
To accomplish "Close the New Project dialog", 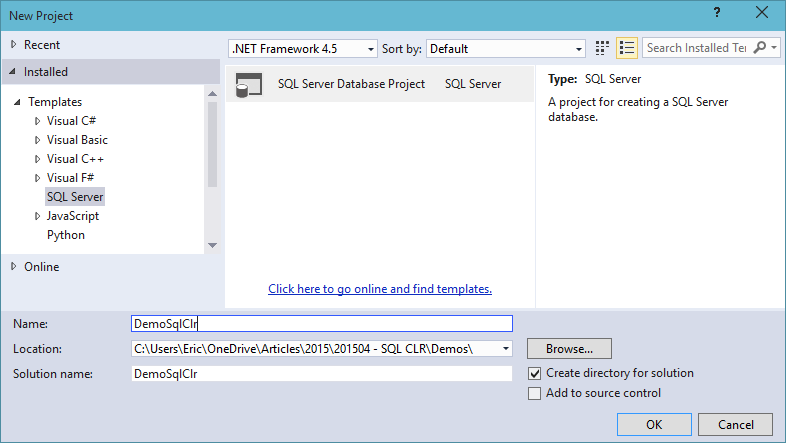I will tap(761, 13).
